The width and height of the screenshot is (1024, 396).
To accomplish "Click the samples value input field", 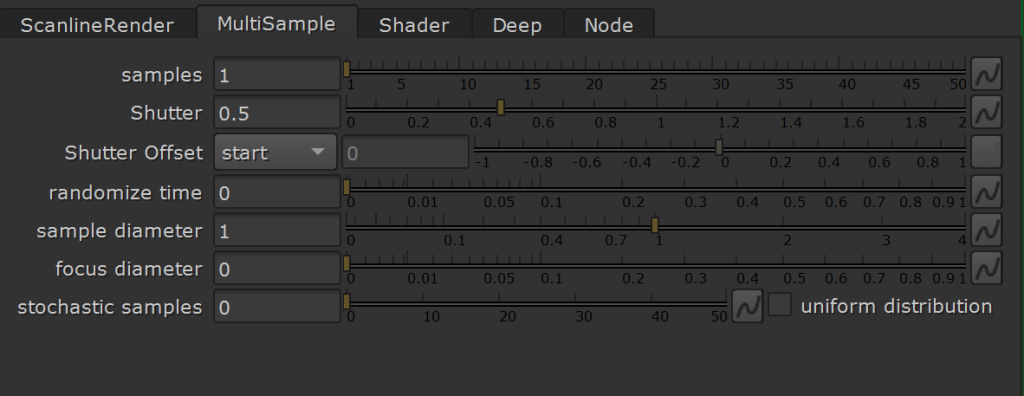I will 277,74.
